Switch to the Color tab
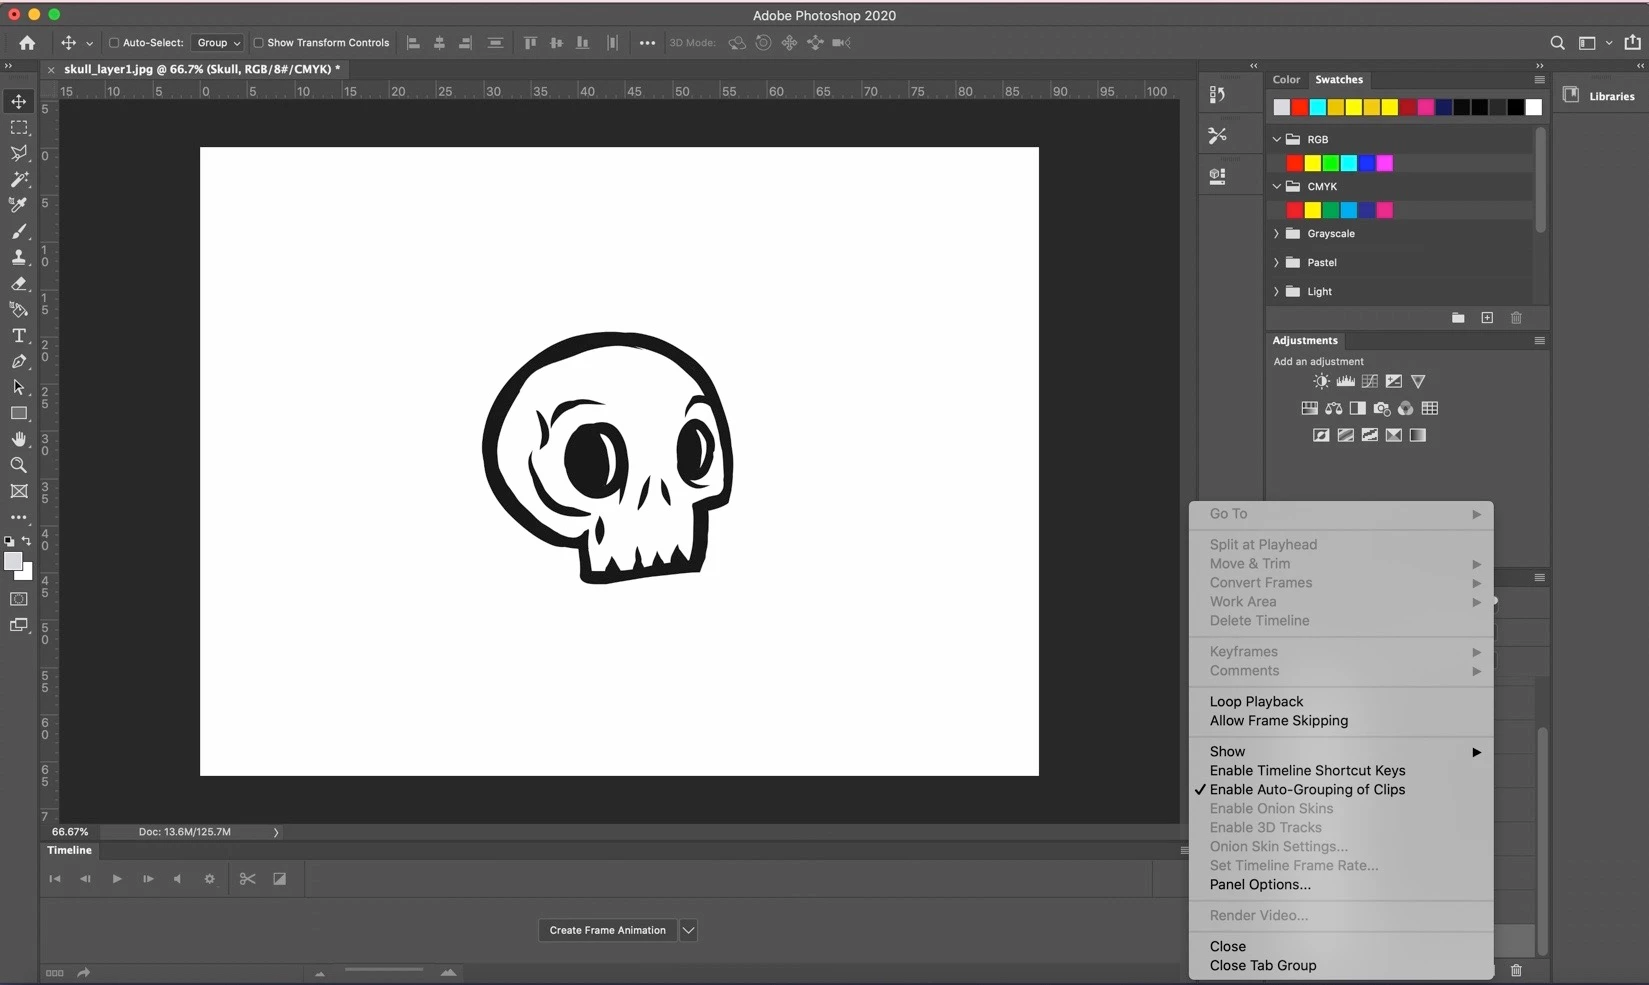Image resolution: width=1649 pixels, height=985 pixels. [x=1286, y=80]
